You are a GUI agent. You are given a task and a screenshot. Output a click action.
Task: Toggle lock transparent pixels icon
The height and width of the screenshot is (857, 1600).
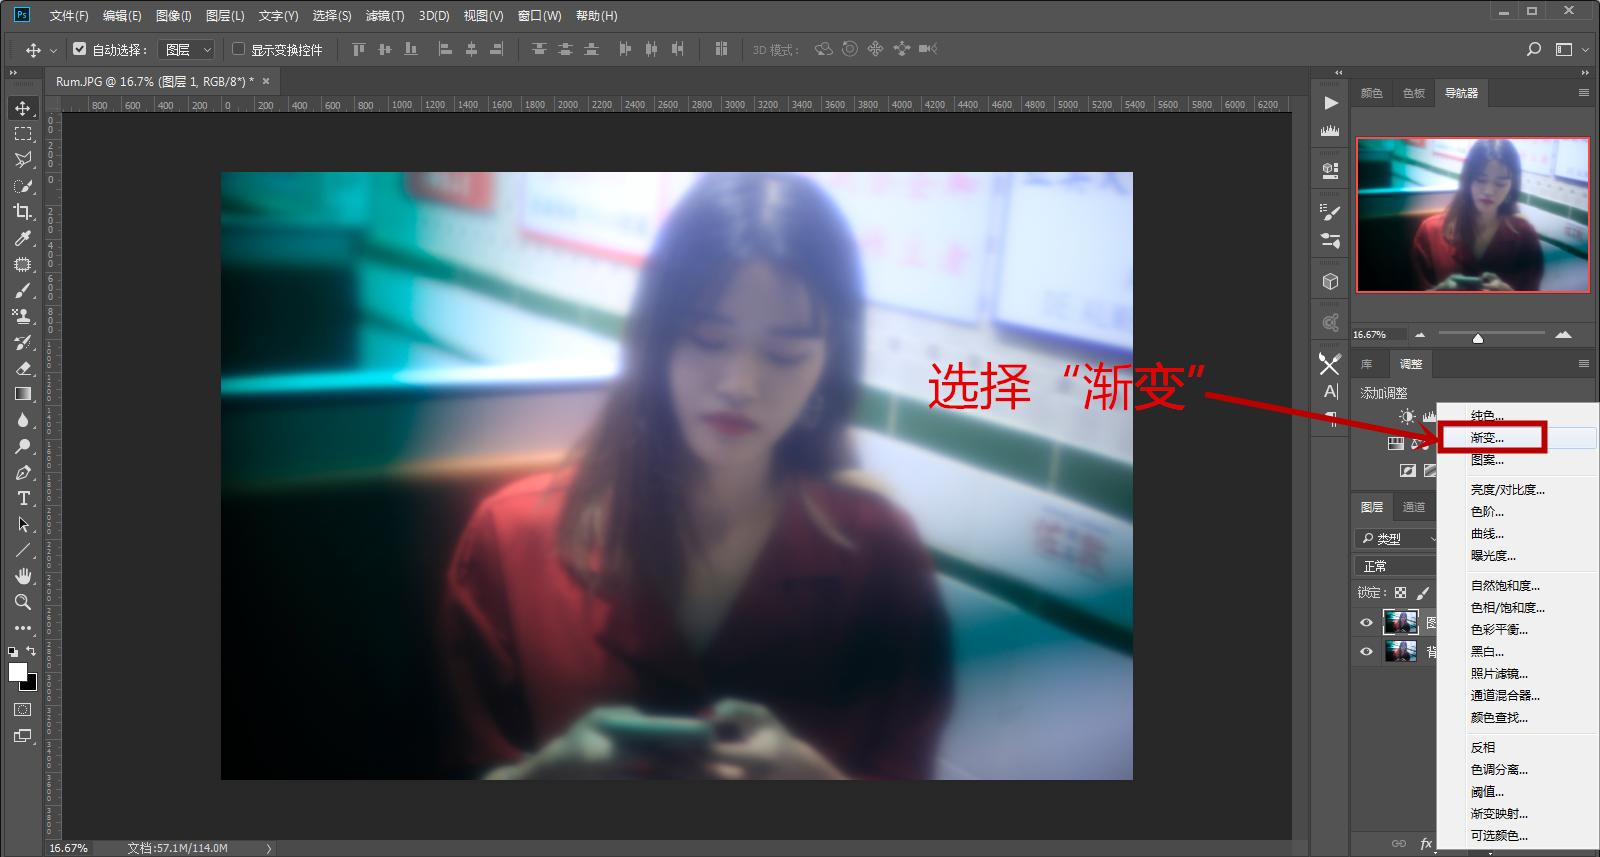[1400, 593]
